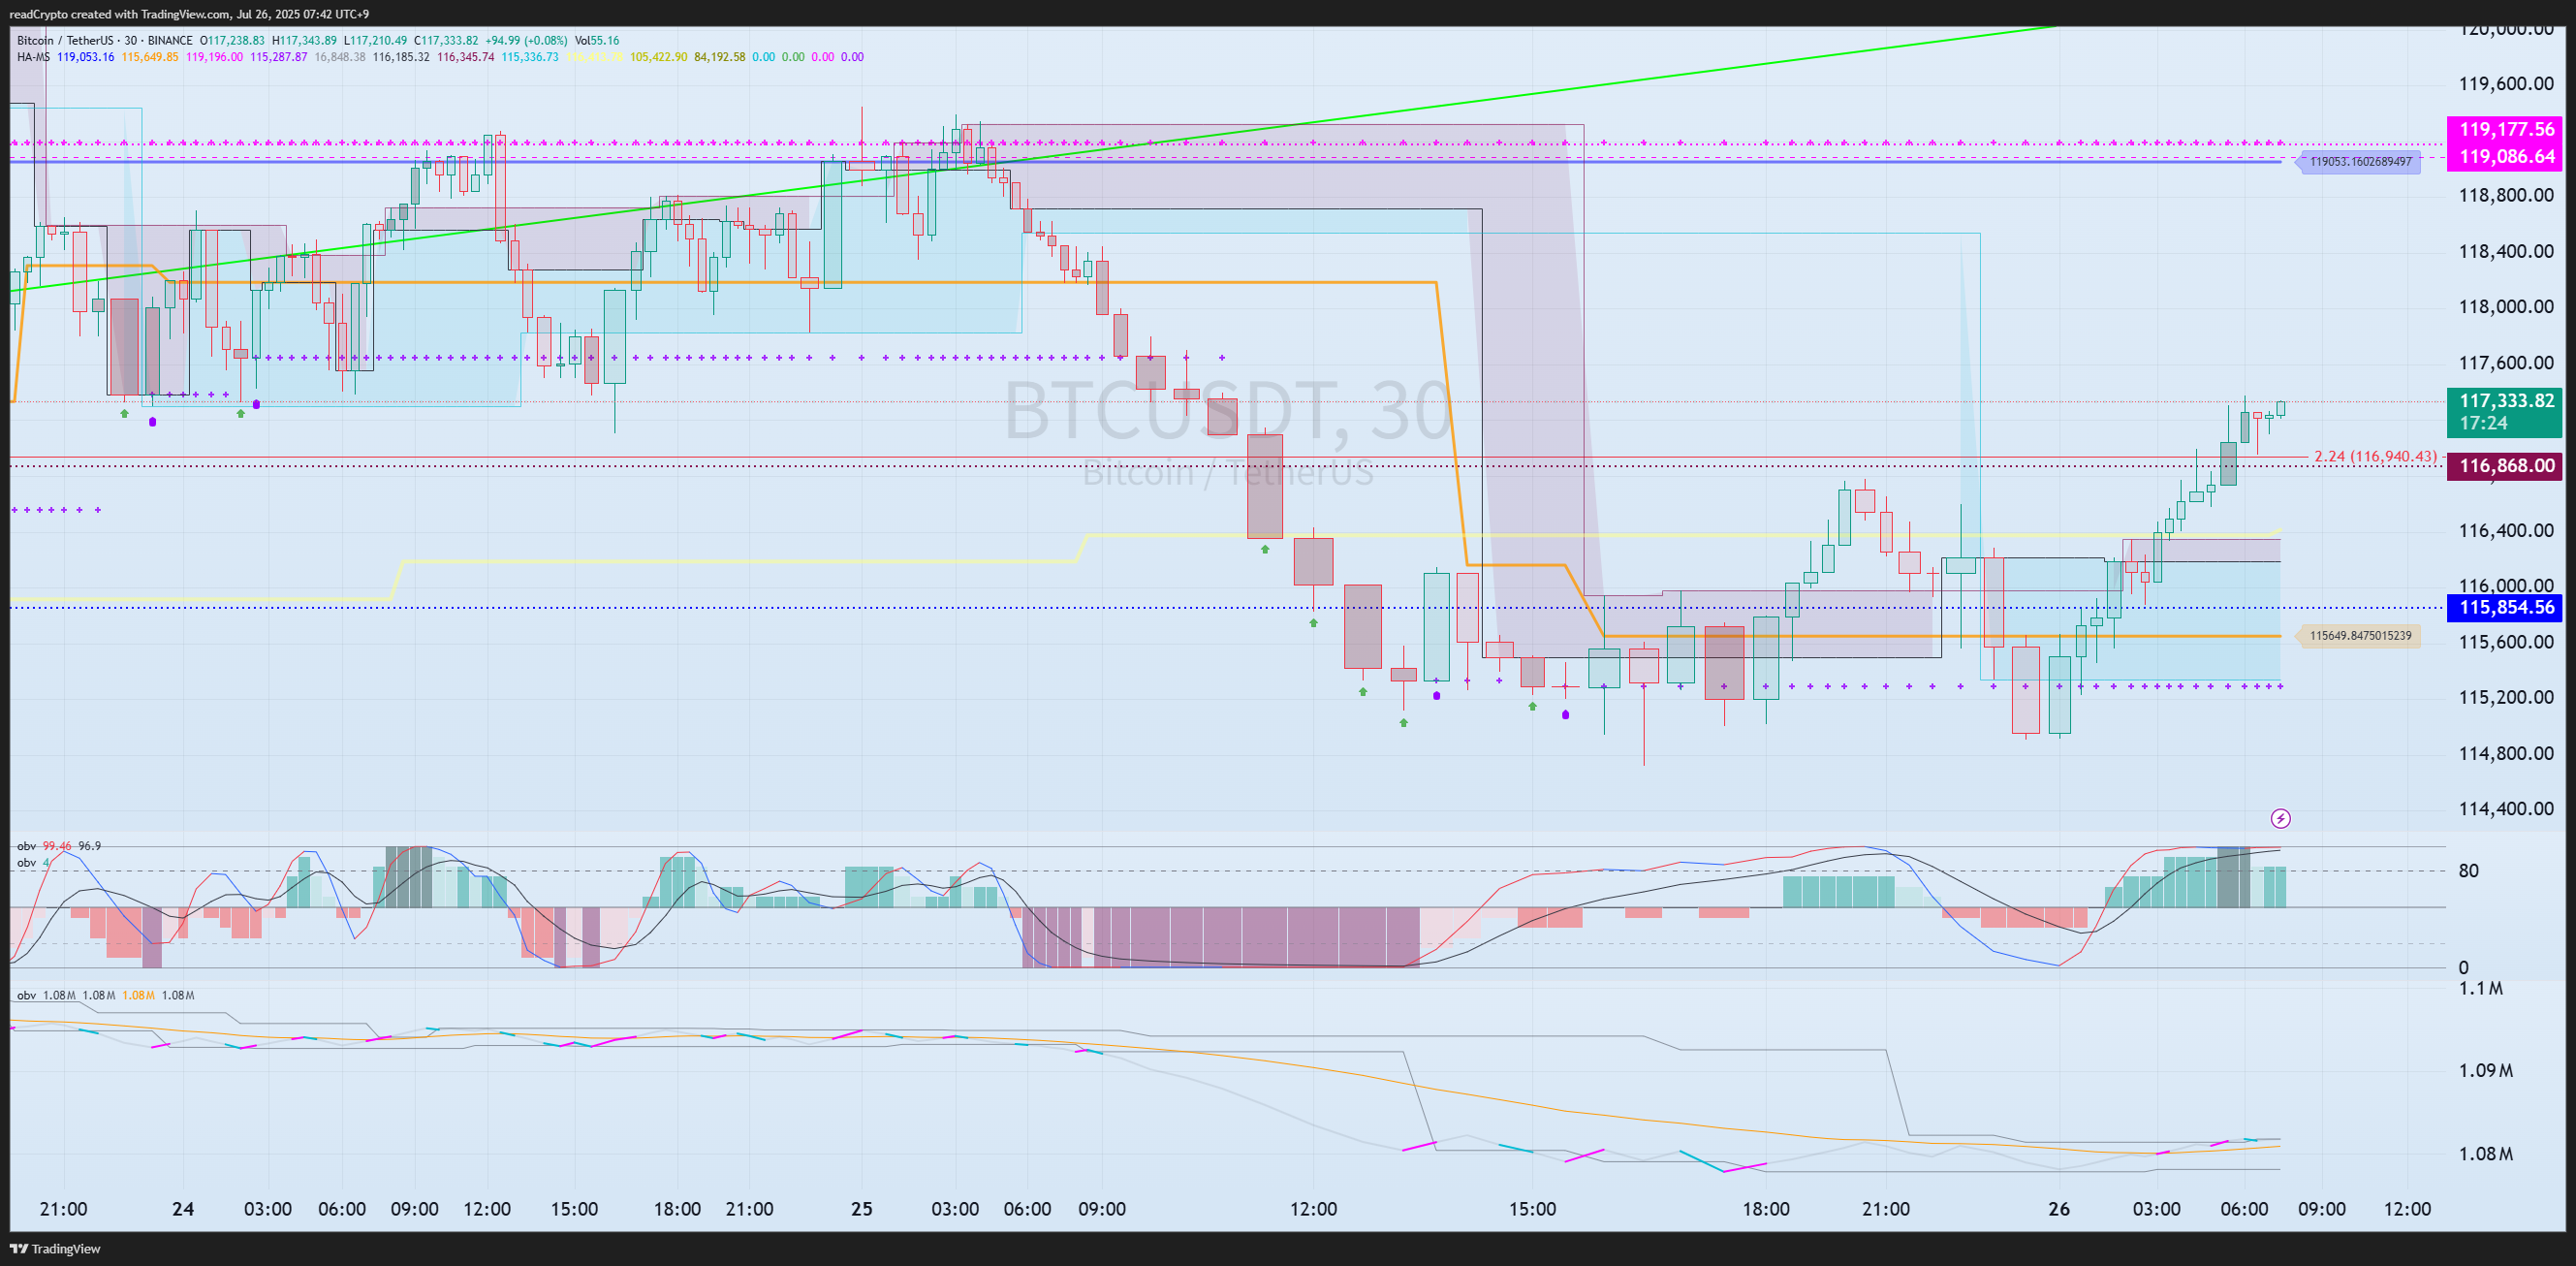
Task: Click the magenta 119,177.56 price label
Action: click(x=2505, y=130)
